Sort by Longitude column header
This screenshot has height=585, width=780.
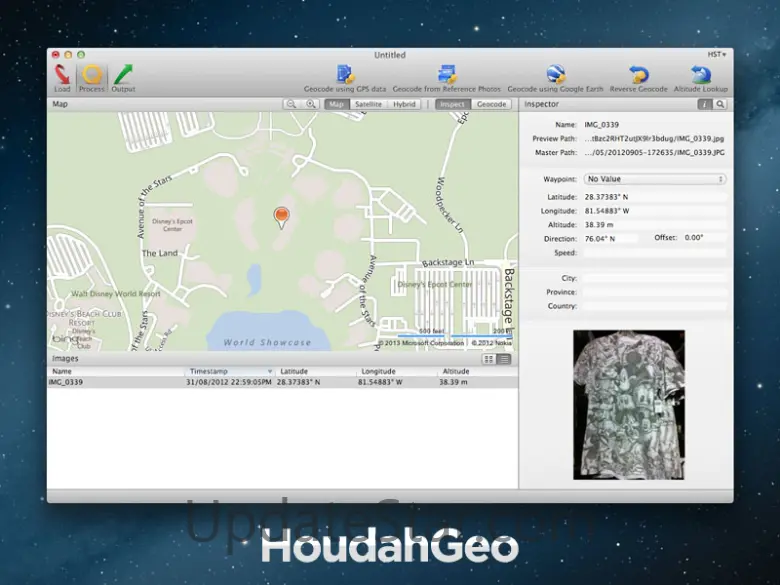(396, 371)
